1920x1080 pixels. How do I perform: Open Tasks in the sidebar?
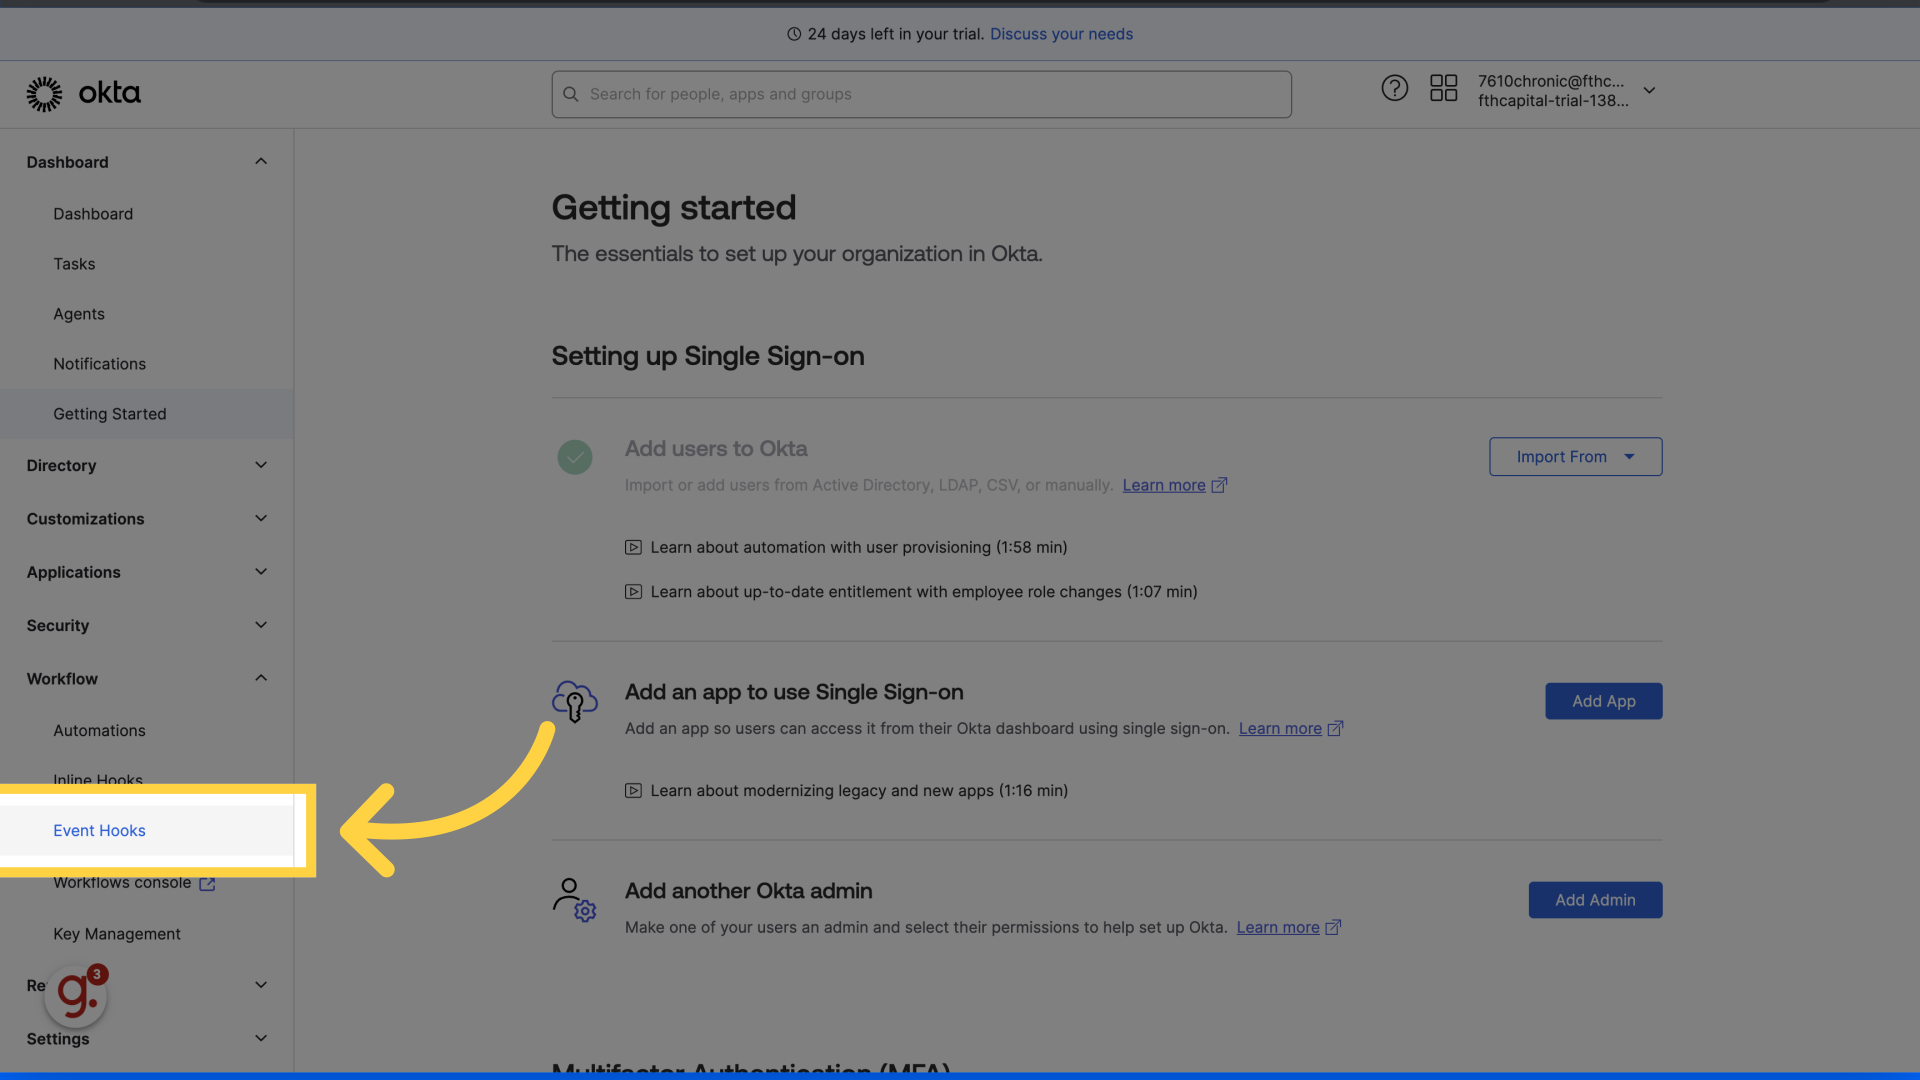pyautogui.click(x=74, y=264)
